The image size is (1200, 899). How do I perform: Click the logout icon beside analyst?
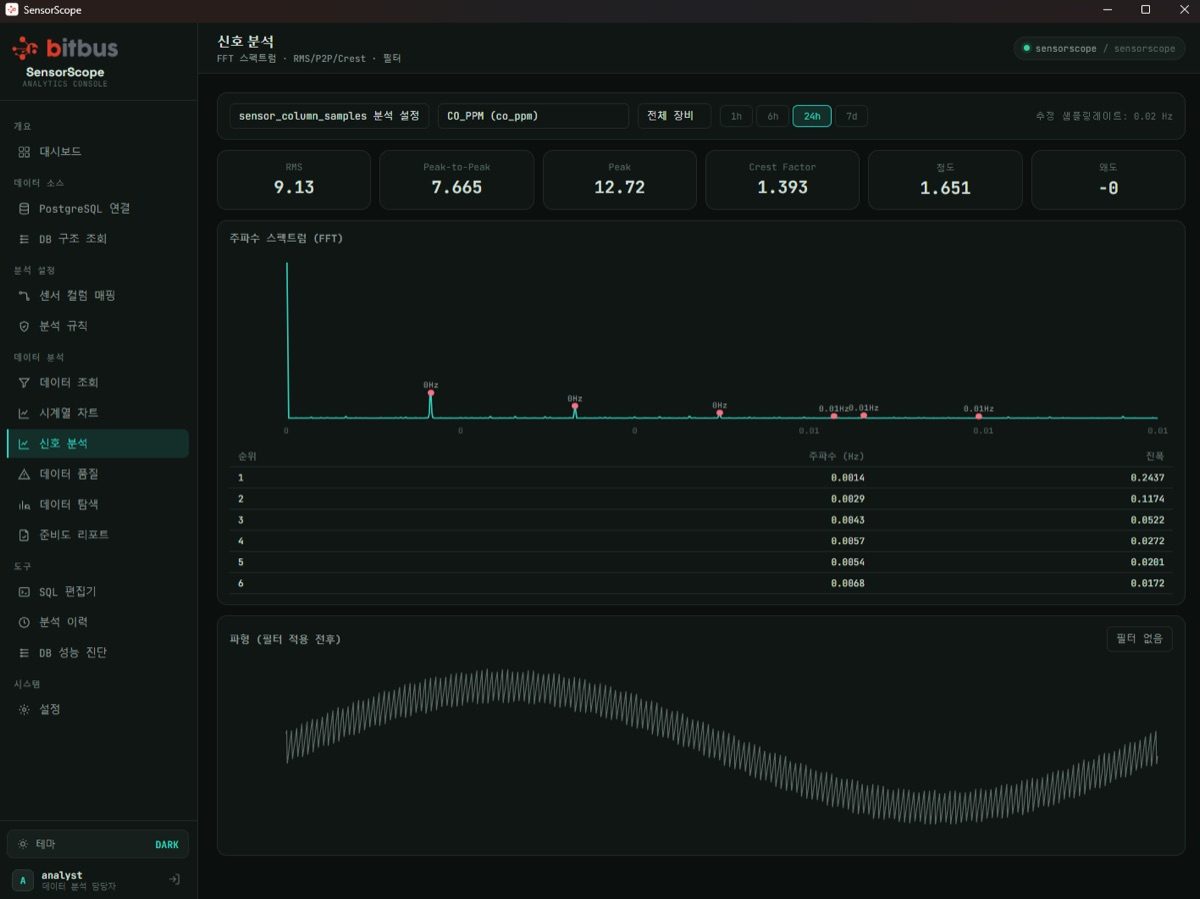(x=174, y=880)
